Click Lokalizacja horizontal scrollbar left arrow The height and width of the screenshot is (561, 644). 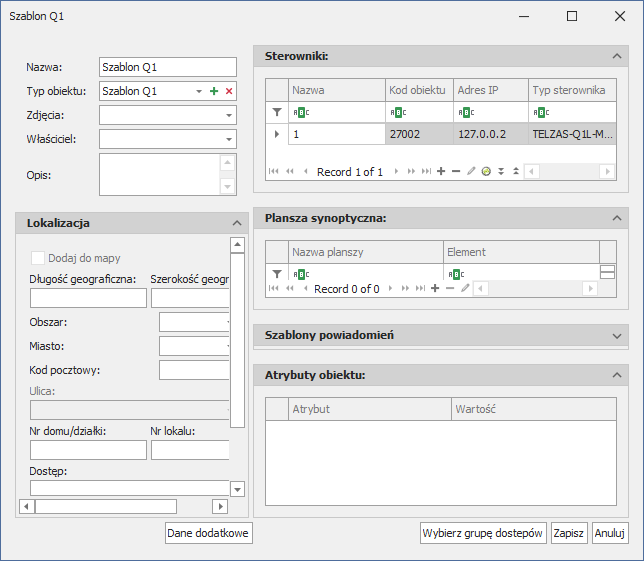(27, 506)
